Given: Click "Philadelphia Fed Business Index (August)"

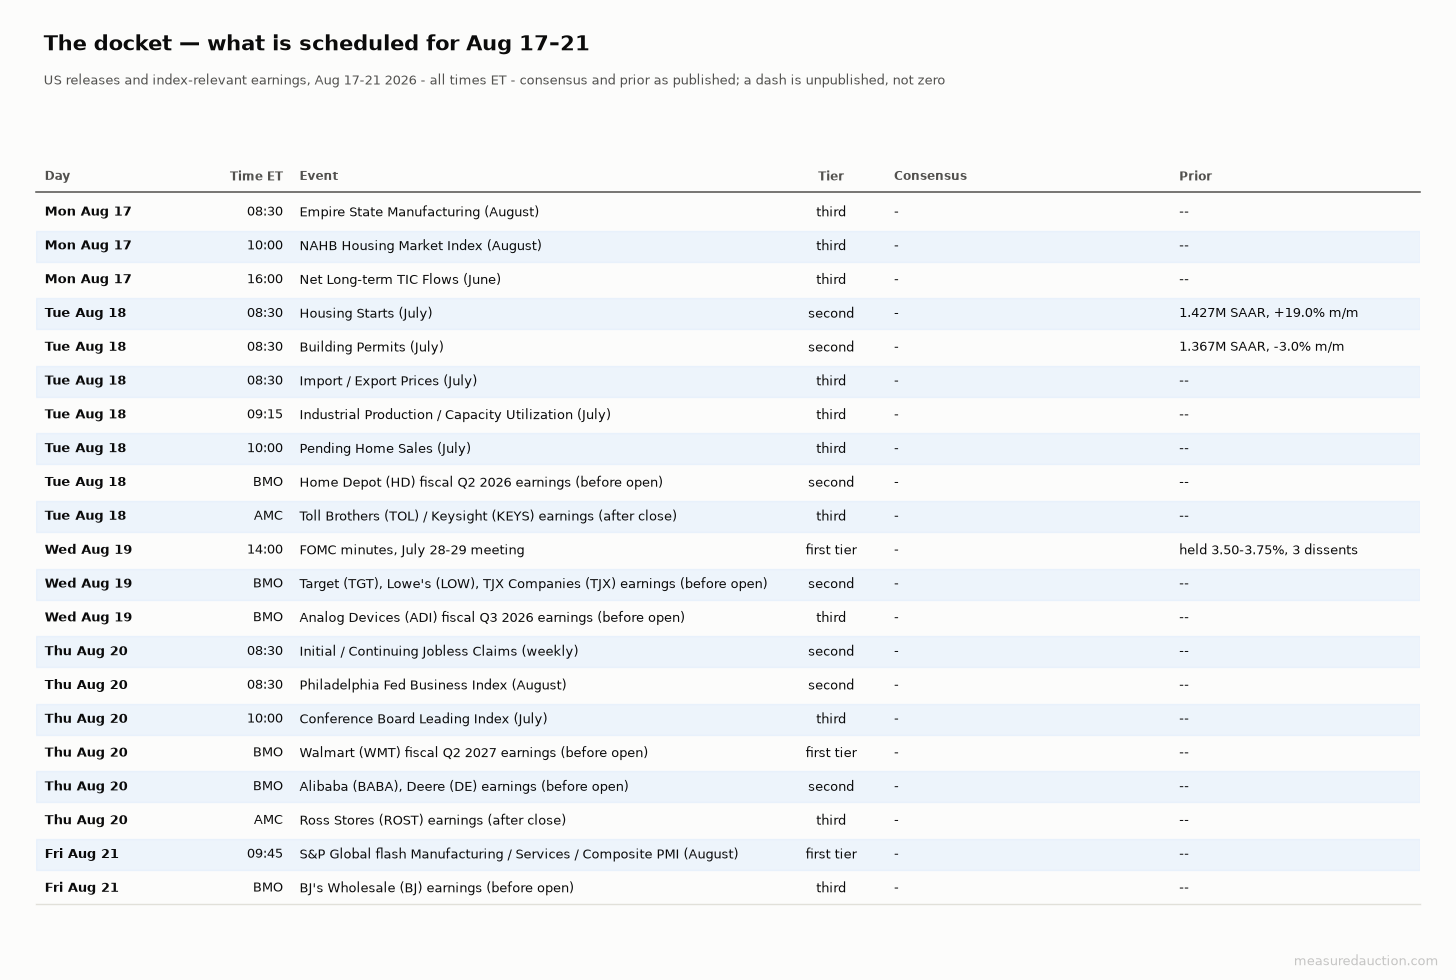Looking at the screenshot, I should click(433, 685).
